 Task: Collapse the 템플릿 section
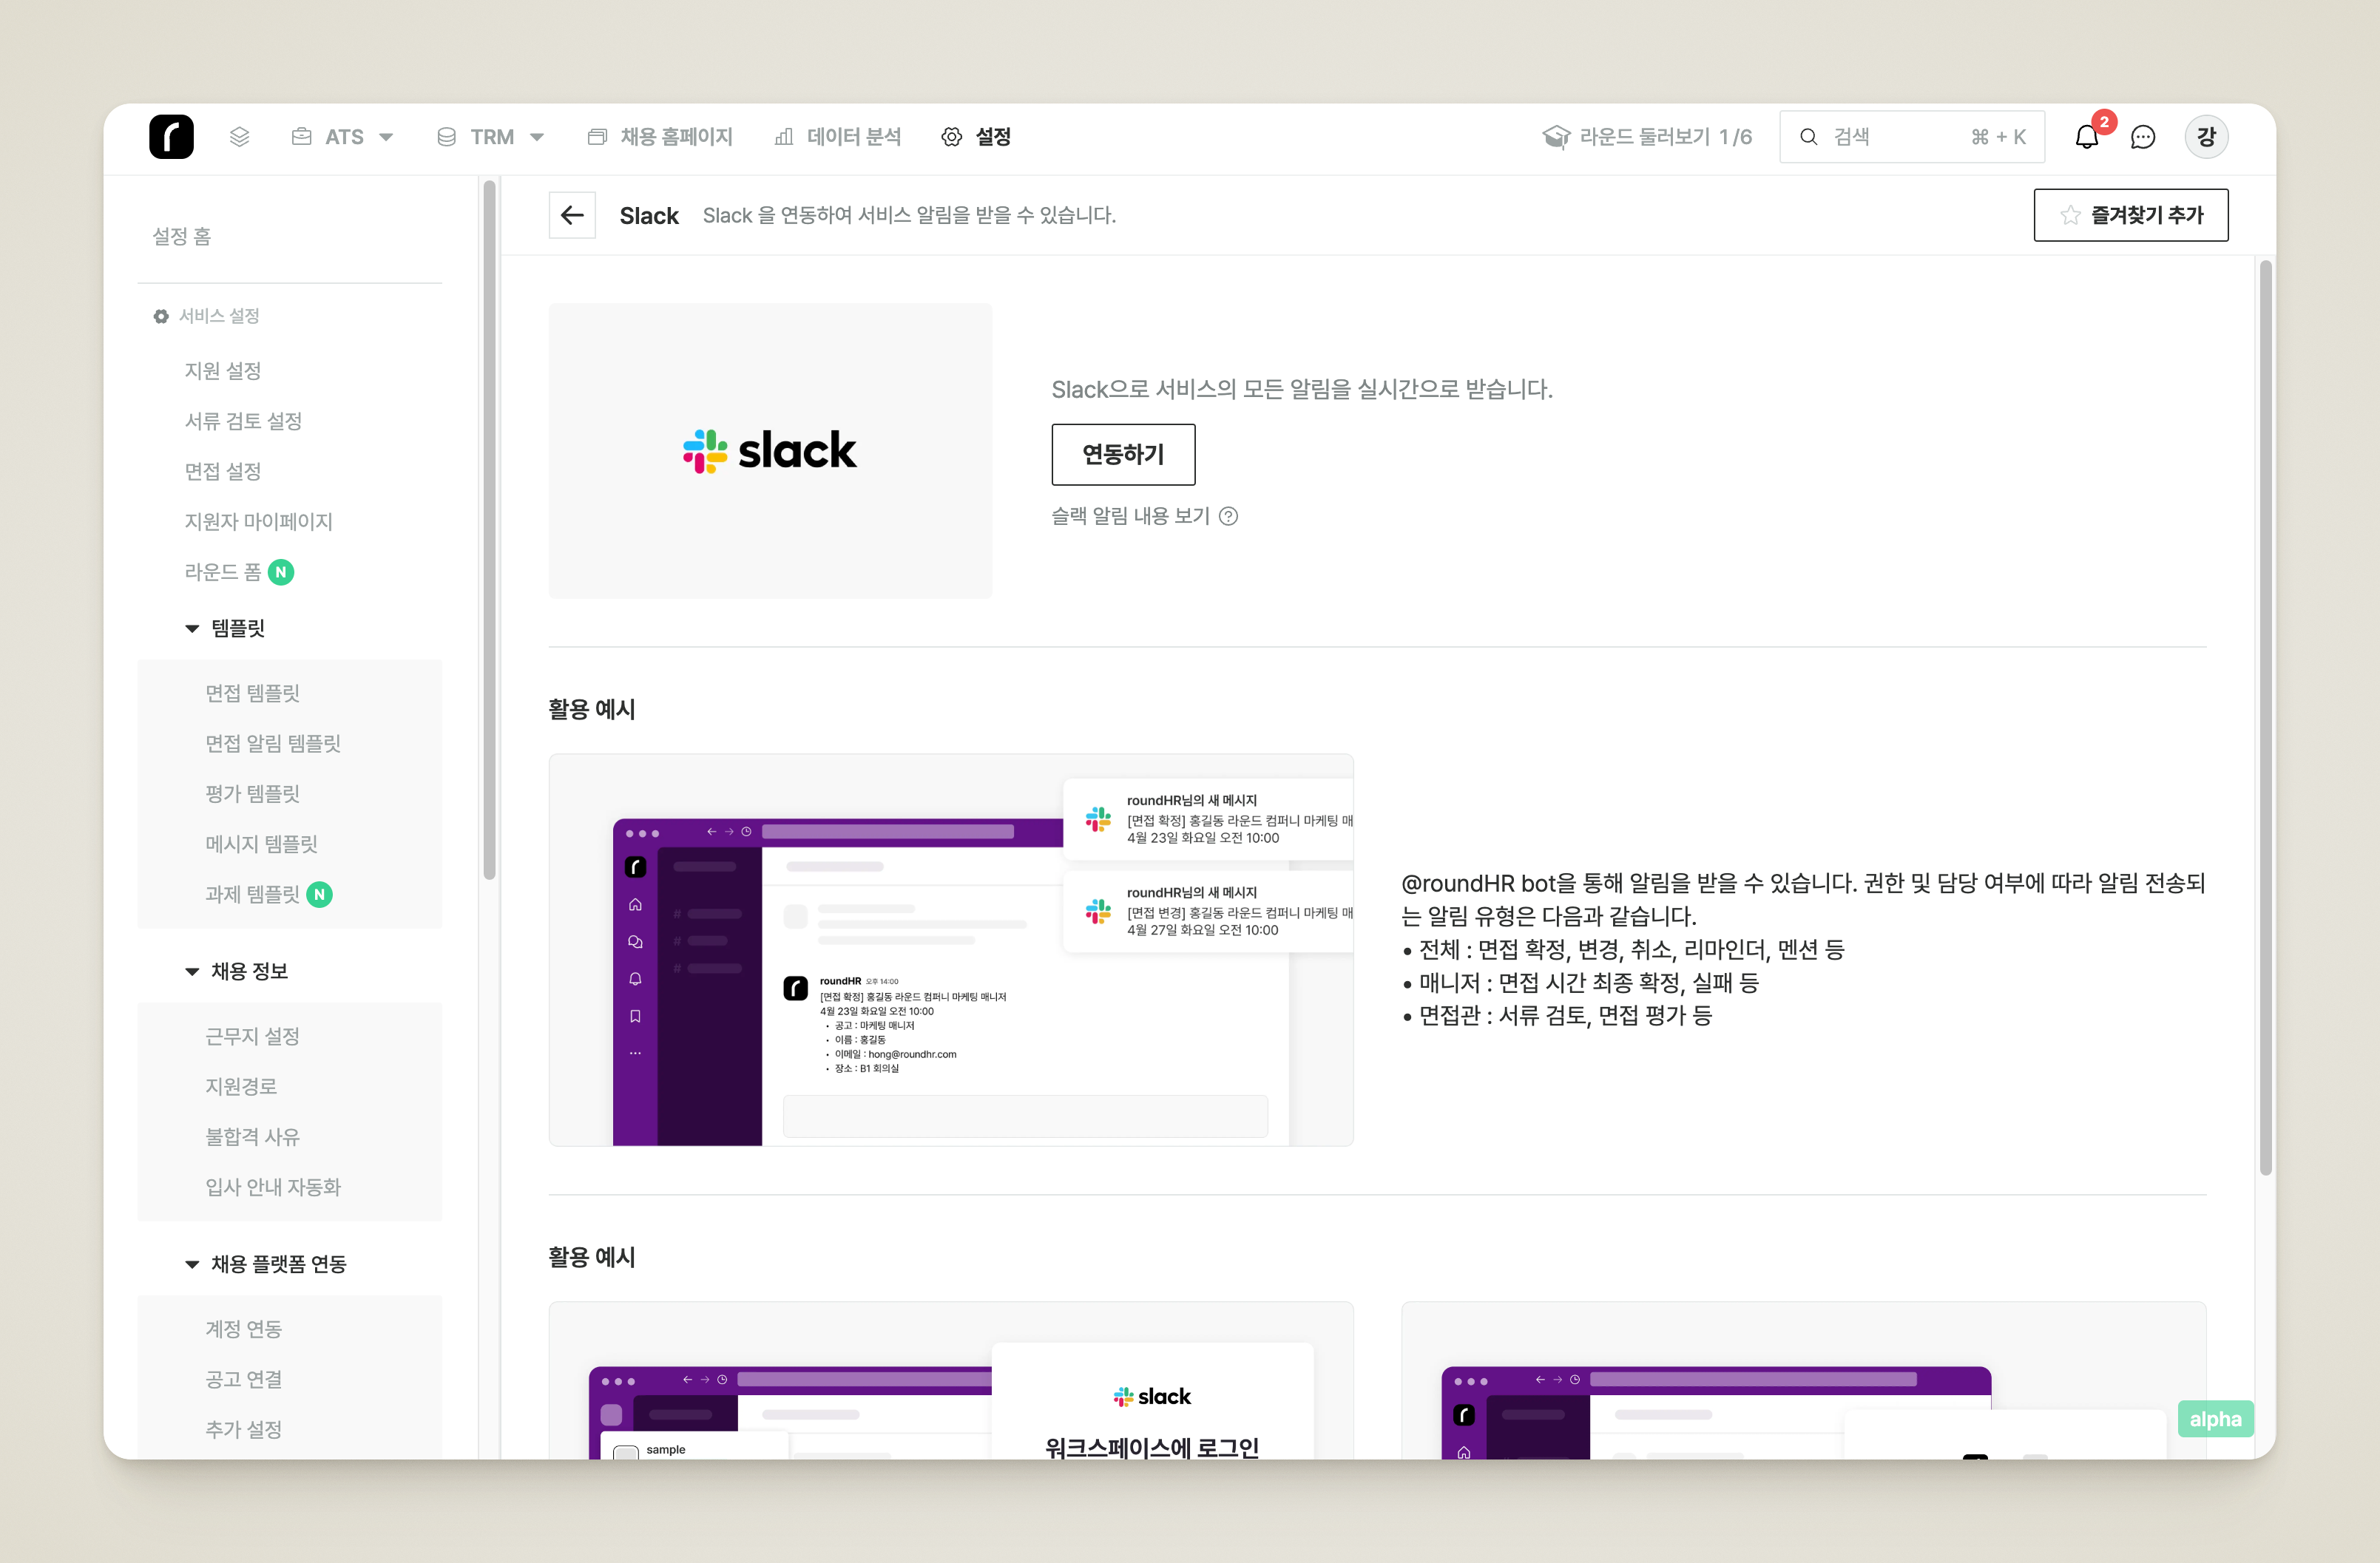[x=192, y=628]
